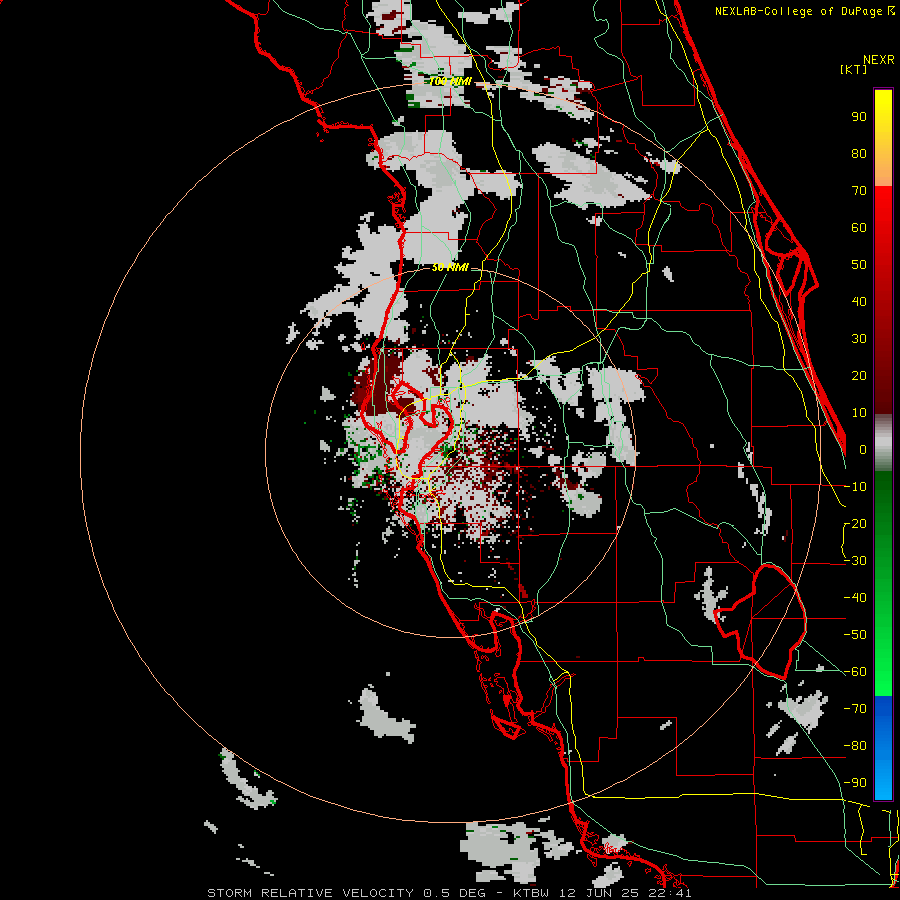Click the STORM RELATIVE VELOCITY footer text
The height and width of the screenshot is (900, 900).
pyautogui.click(x=310, y=893)
